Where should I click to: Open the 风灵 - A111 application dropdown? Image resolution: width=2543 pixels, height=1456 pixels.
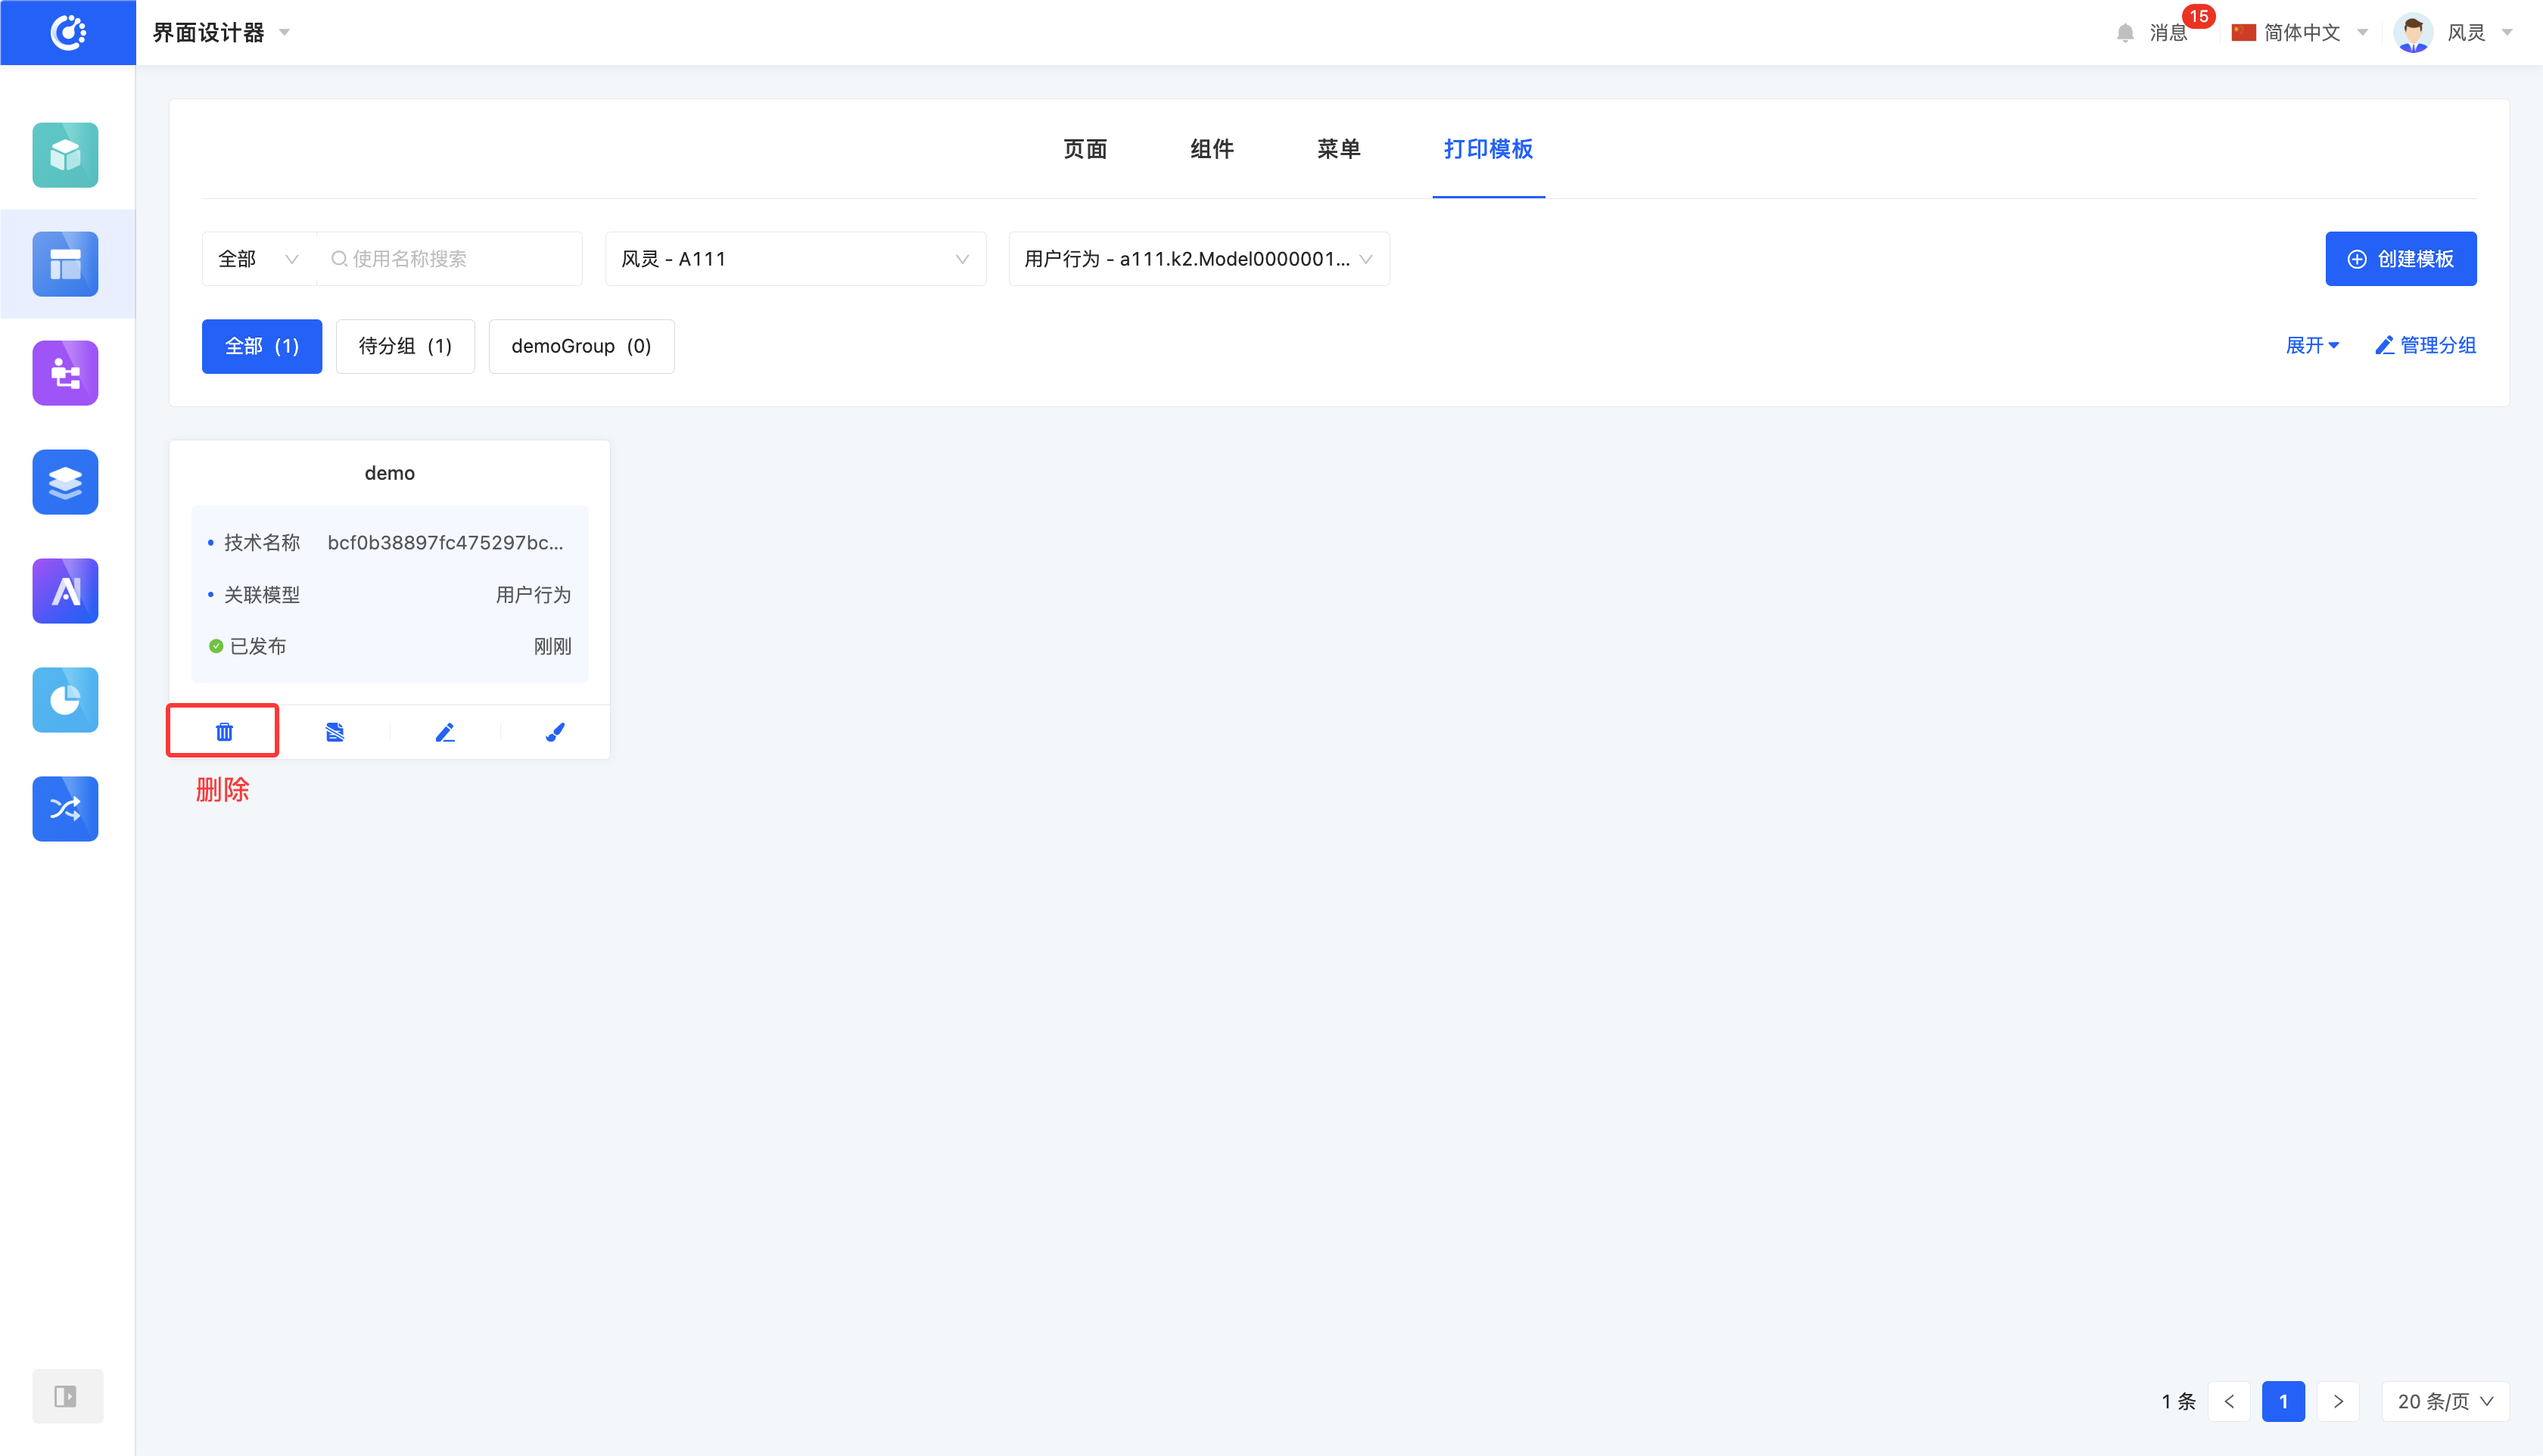795,259
